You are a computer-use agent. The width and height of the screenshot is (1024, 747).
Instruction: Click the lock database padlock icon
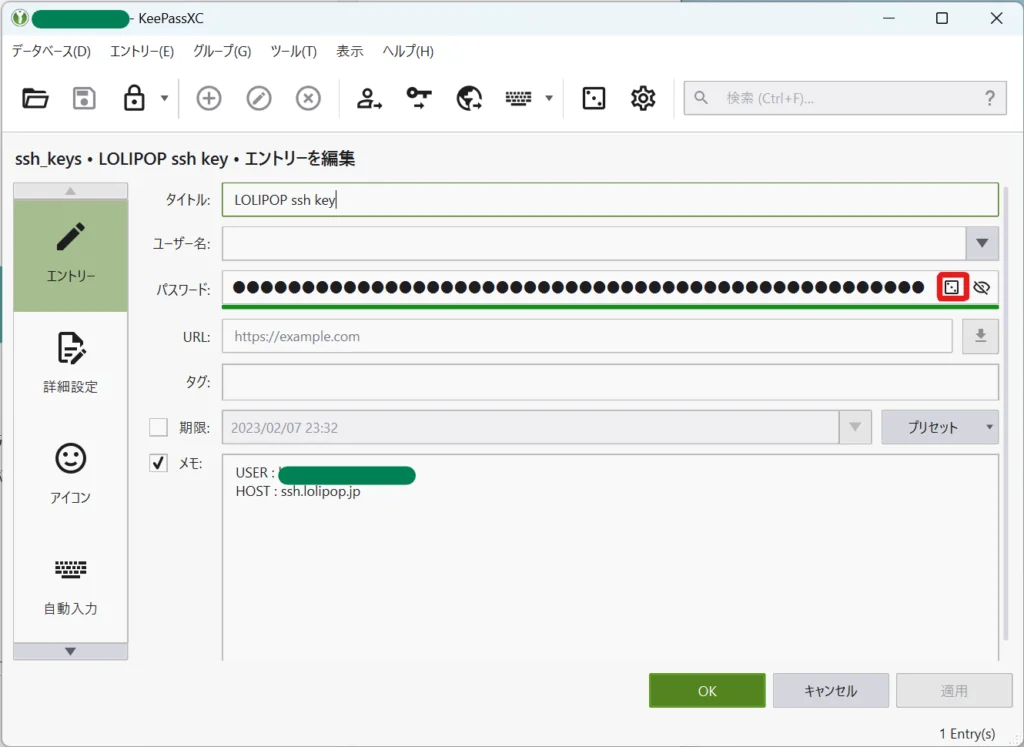tap(133, 98)
